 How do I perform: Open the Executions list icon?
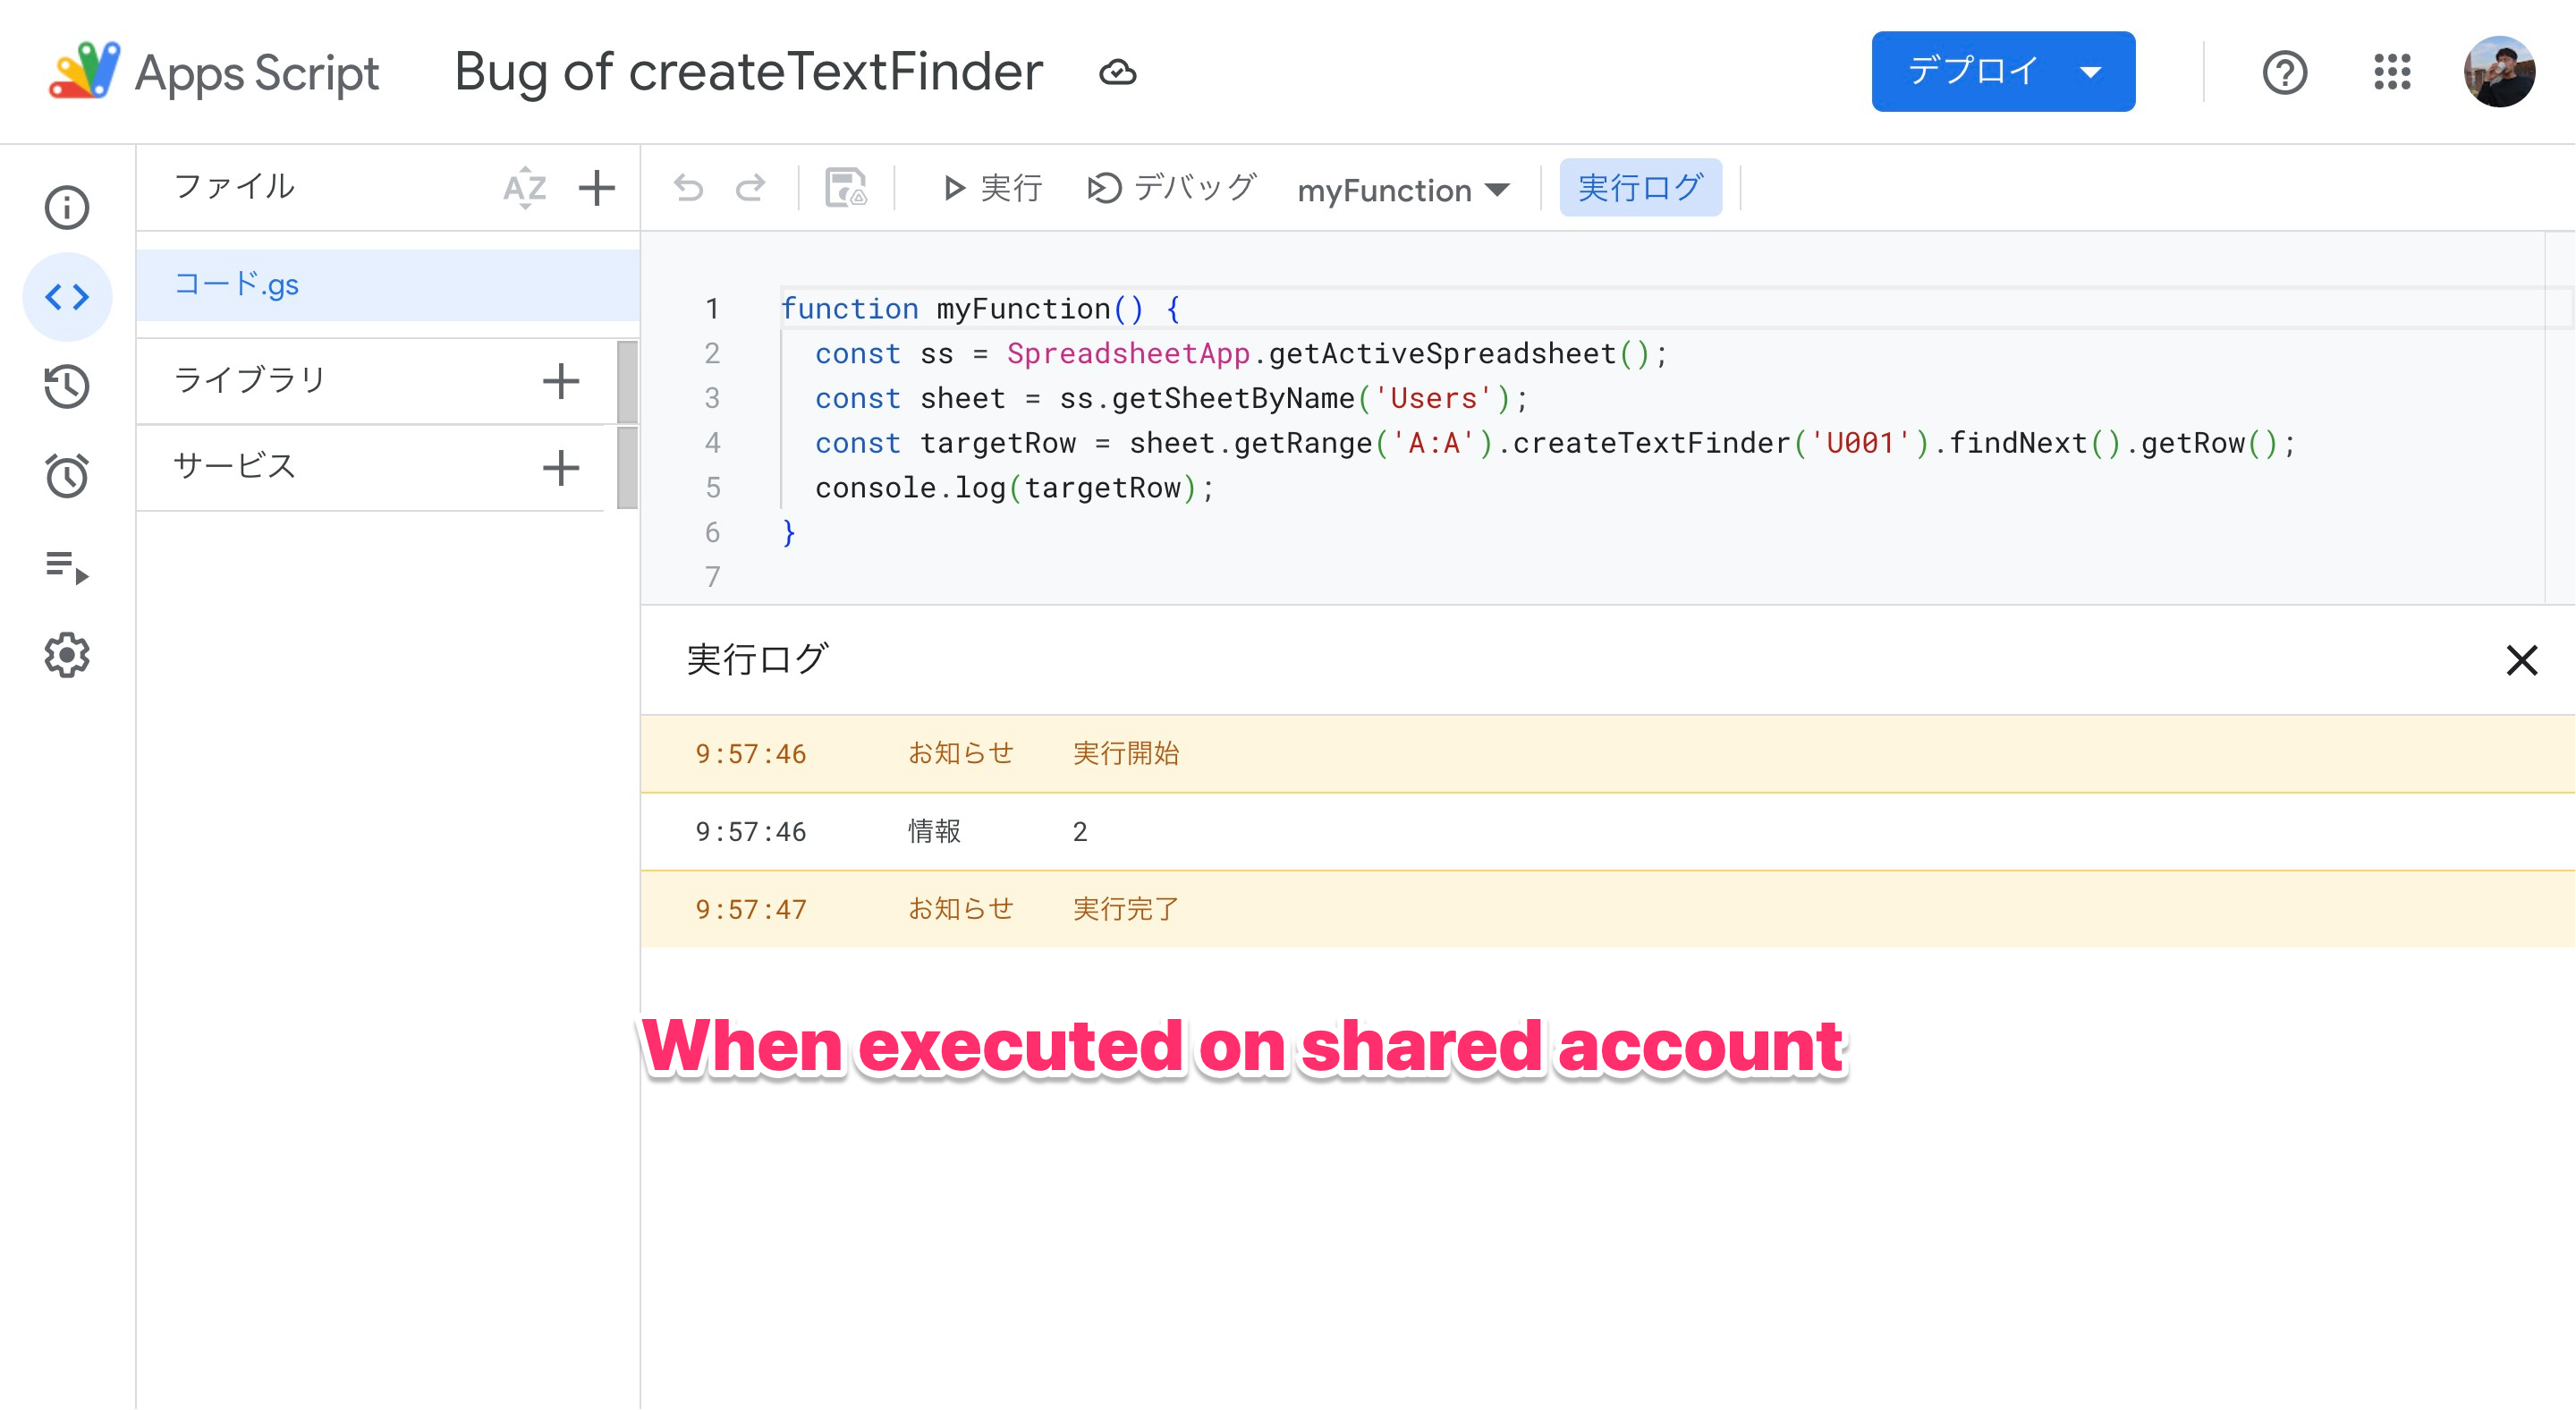coord(67,566)
